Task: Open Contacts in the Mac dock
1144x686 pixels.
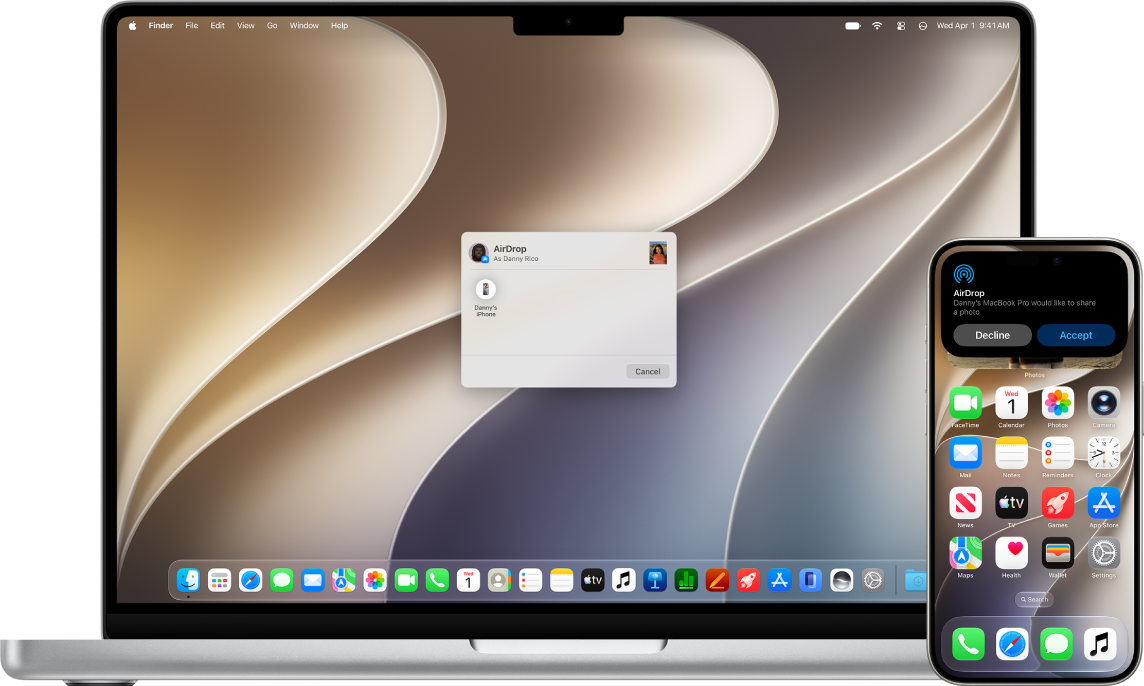Action: (x=499, y=580)
